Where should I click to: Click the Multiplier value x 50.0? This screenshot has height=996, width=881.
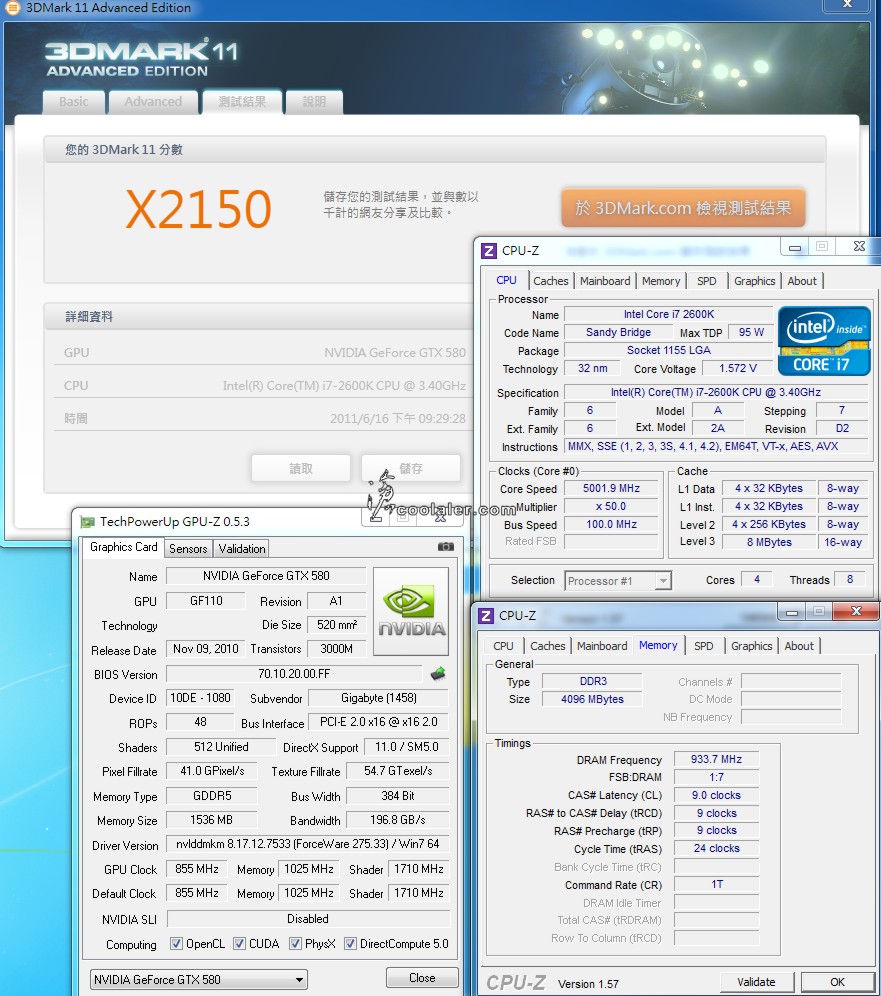pos(612,506)
